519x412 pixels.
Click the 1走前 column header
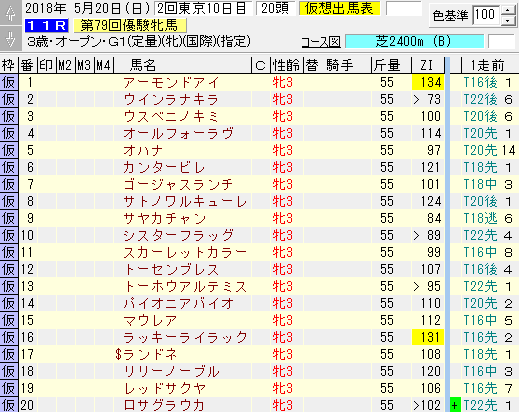tap(487, 65)
